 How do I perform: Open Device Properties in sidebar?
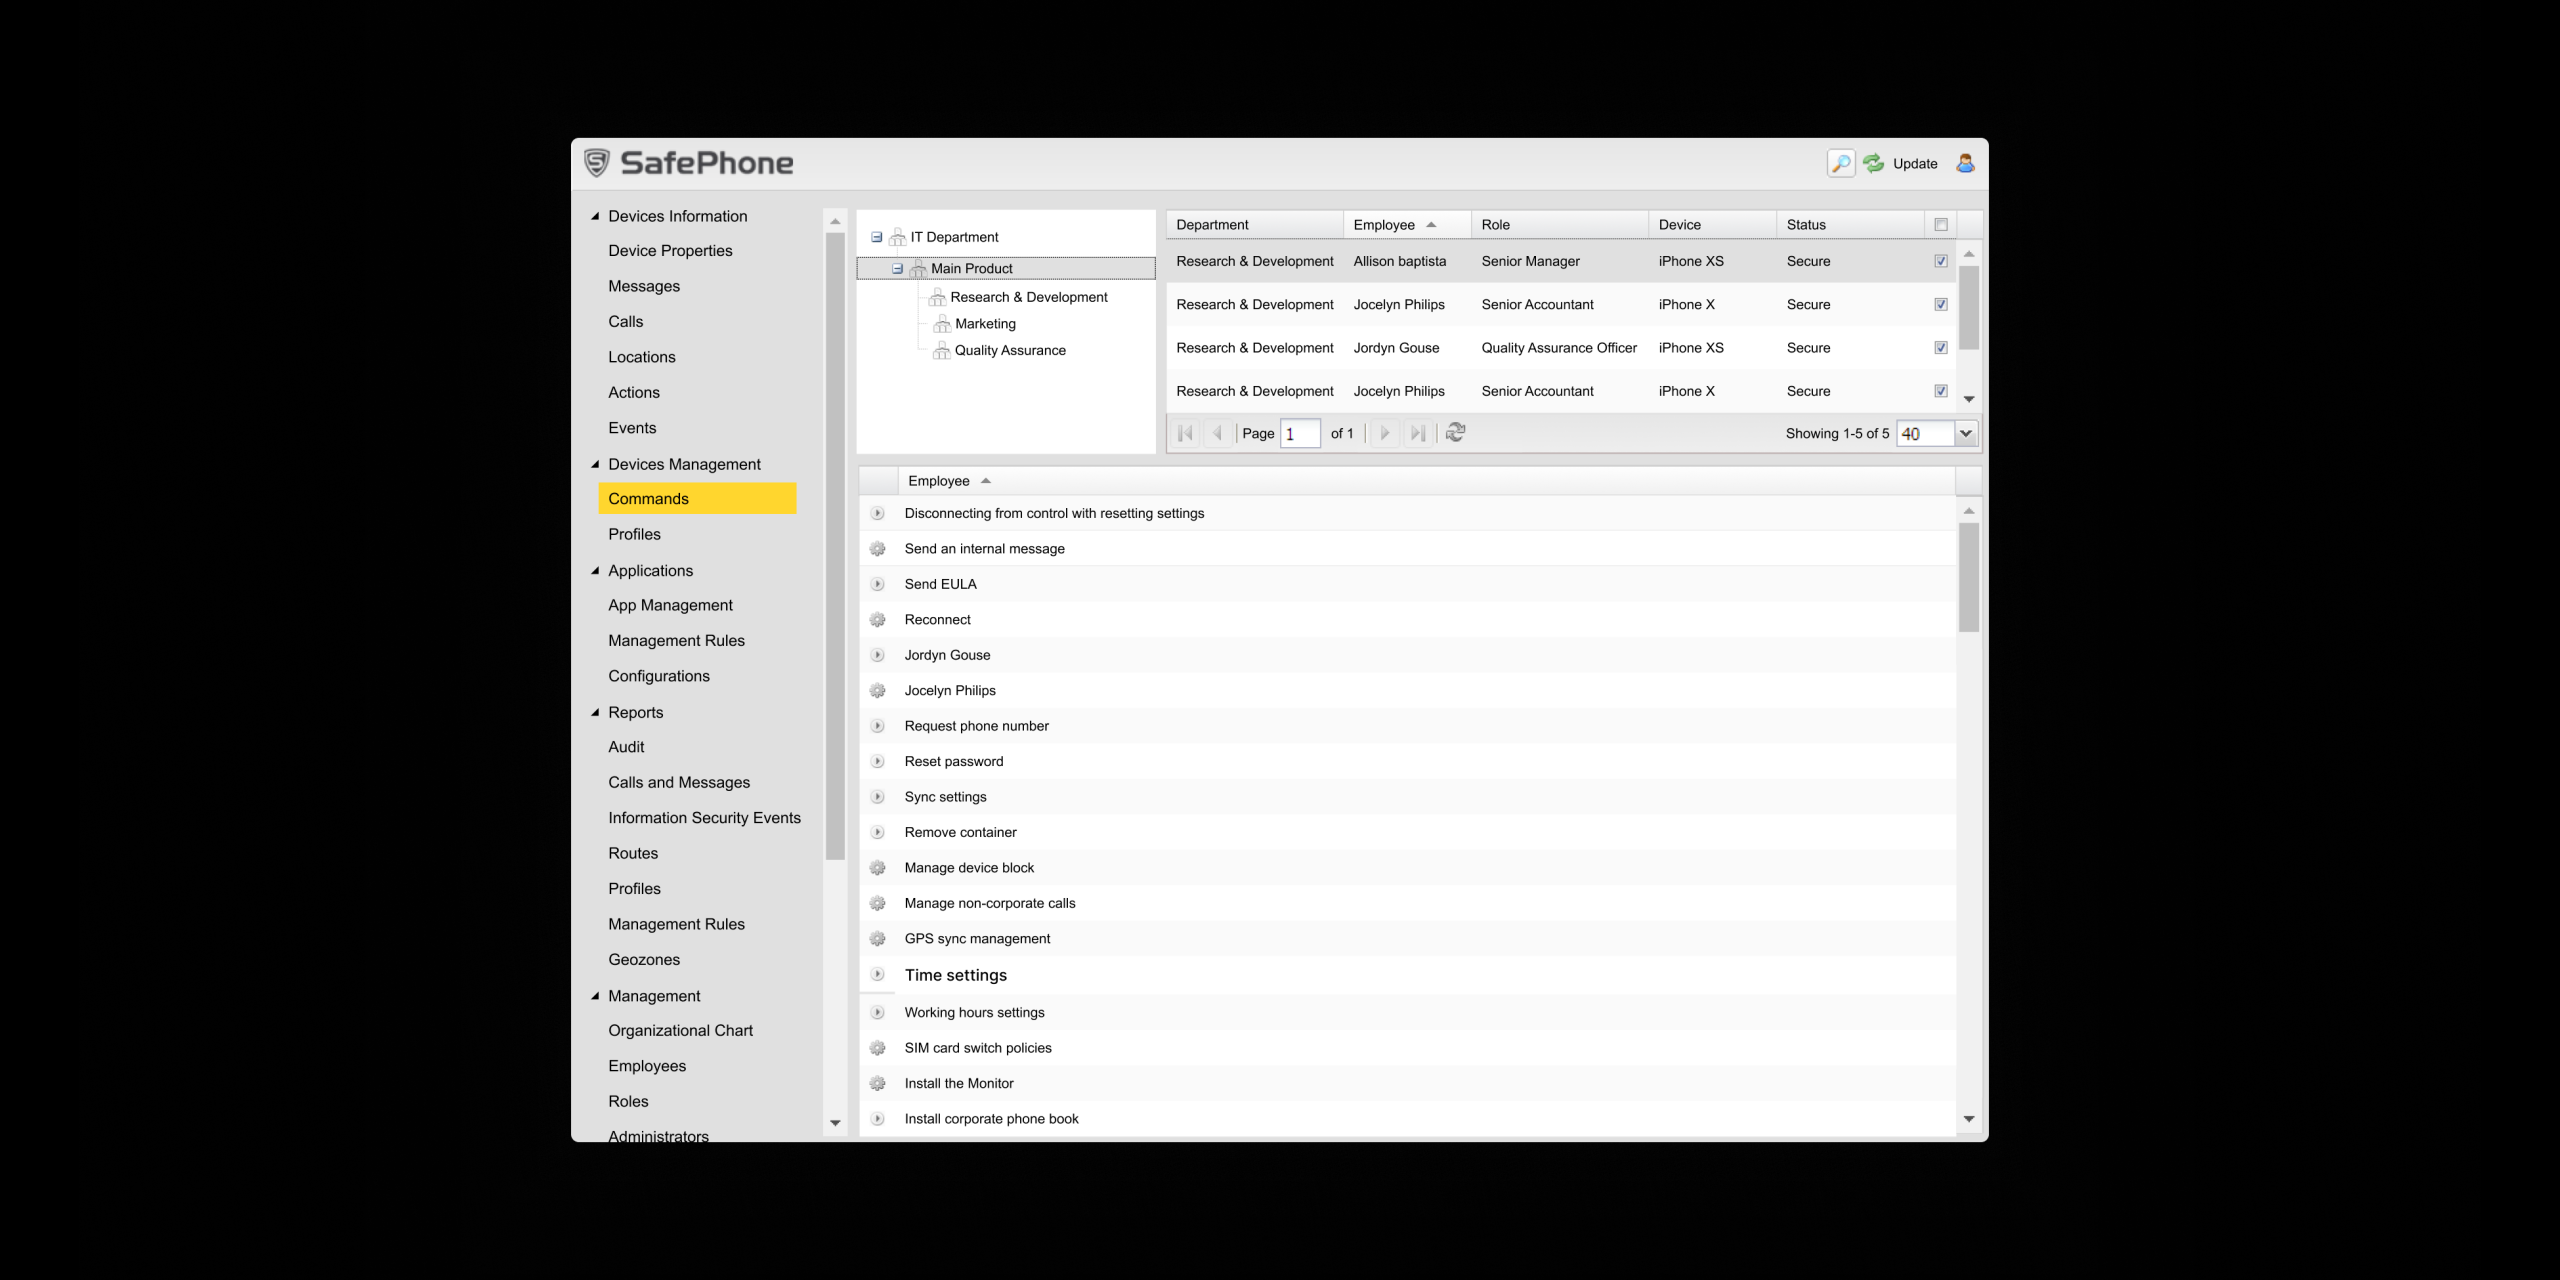click(670, 251)
